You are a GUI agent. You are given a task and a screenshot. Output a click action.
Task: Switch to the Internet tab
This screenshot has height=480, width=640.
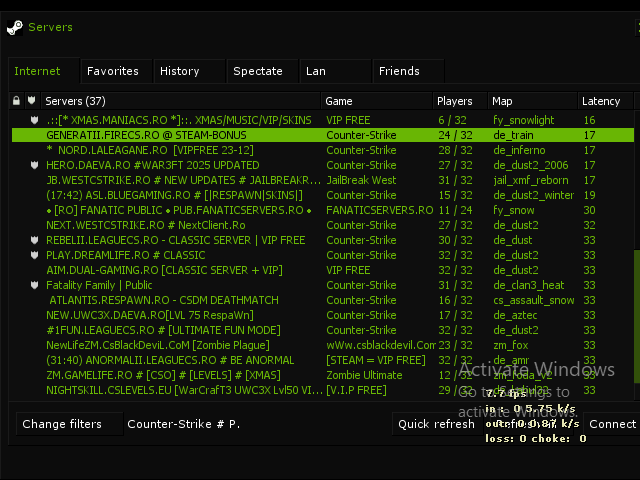44,71
